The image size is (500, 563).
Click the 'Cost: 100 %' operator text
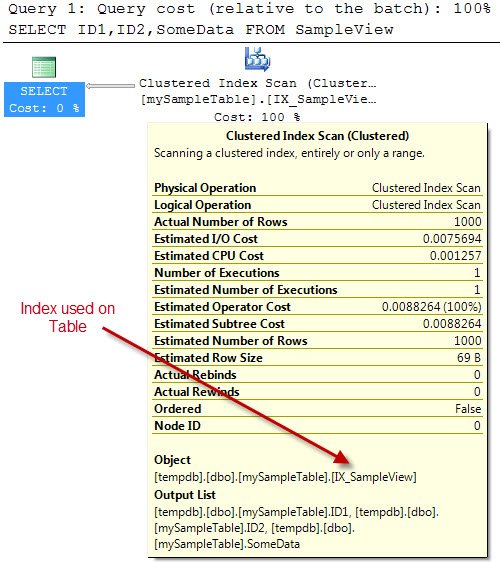point(257,117)
